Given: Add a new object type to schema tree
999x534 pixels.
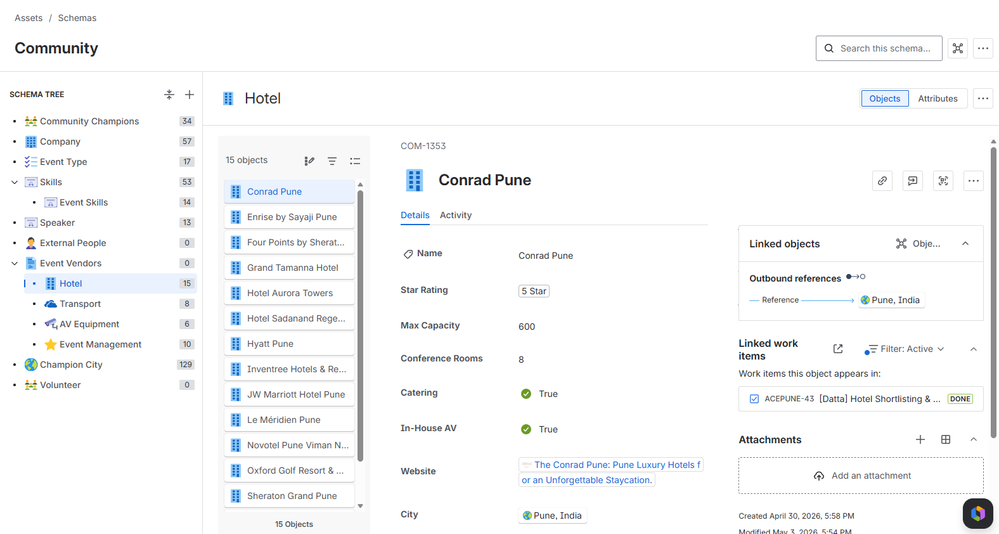Looking at the screenshot, I should click(x=189, y=94).
